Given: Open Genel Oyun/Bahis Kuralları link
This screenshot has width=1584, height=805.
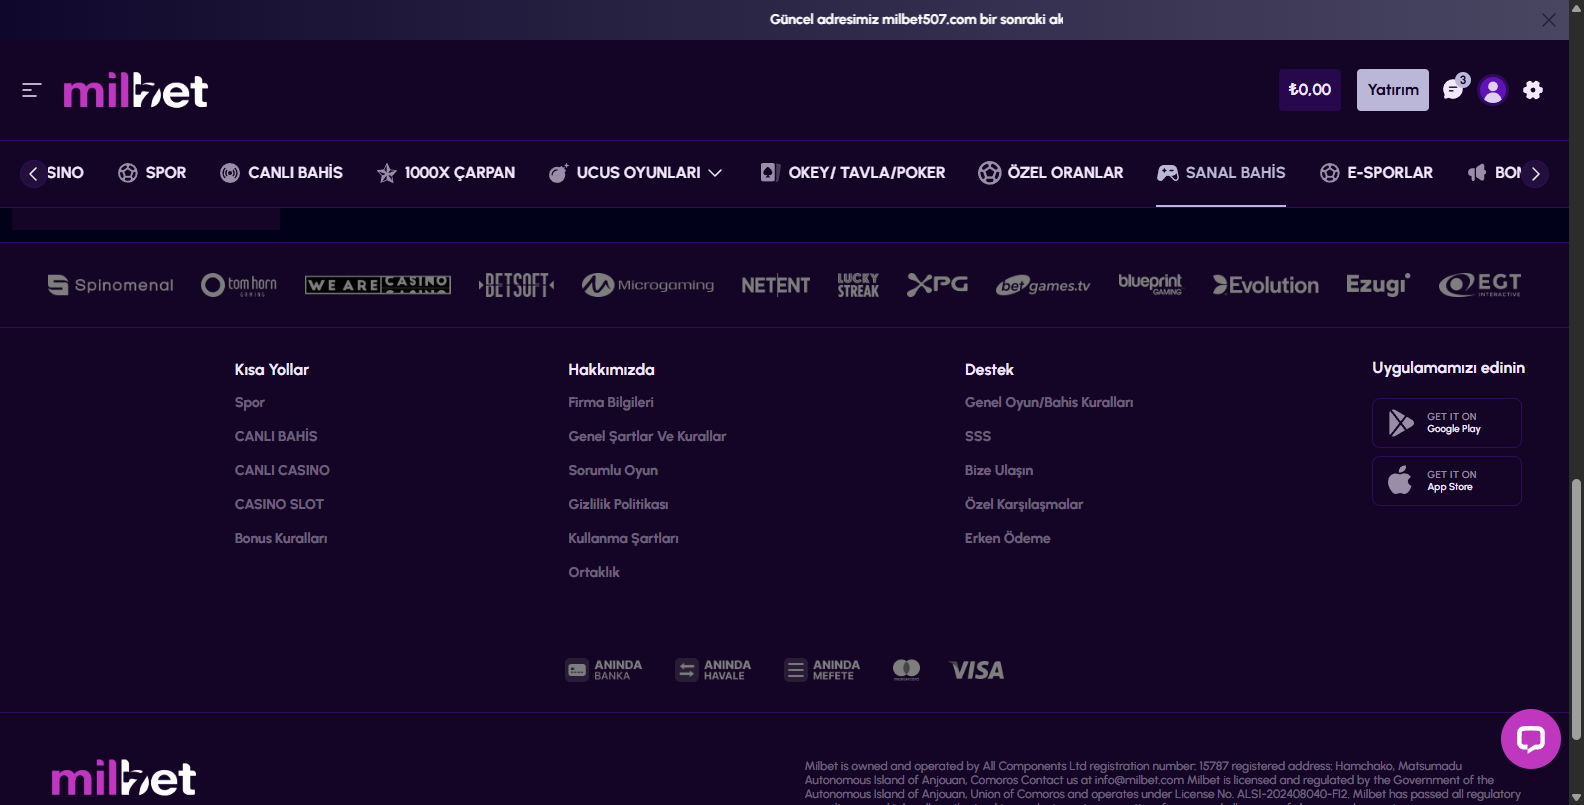Looking at the screenshot, I should point(1049,403).
